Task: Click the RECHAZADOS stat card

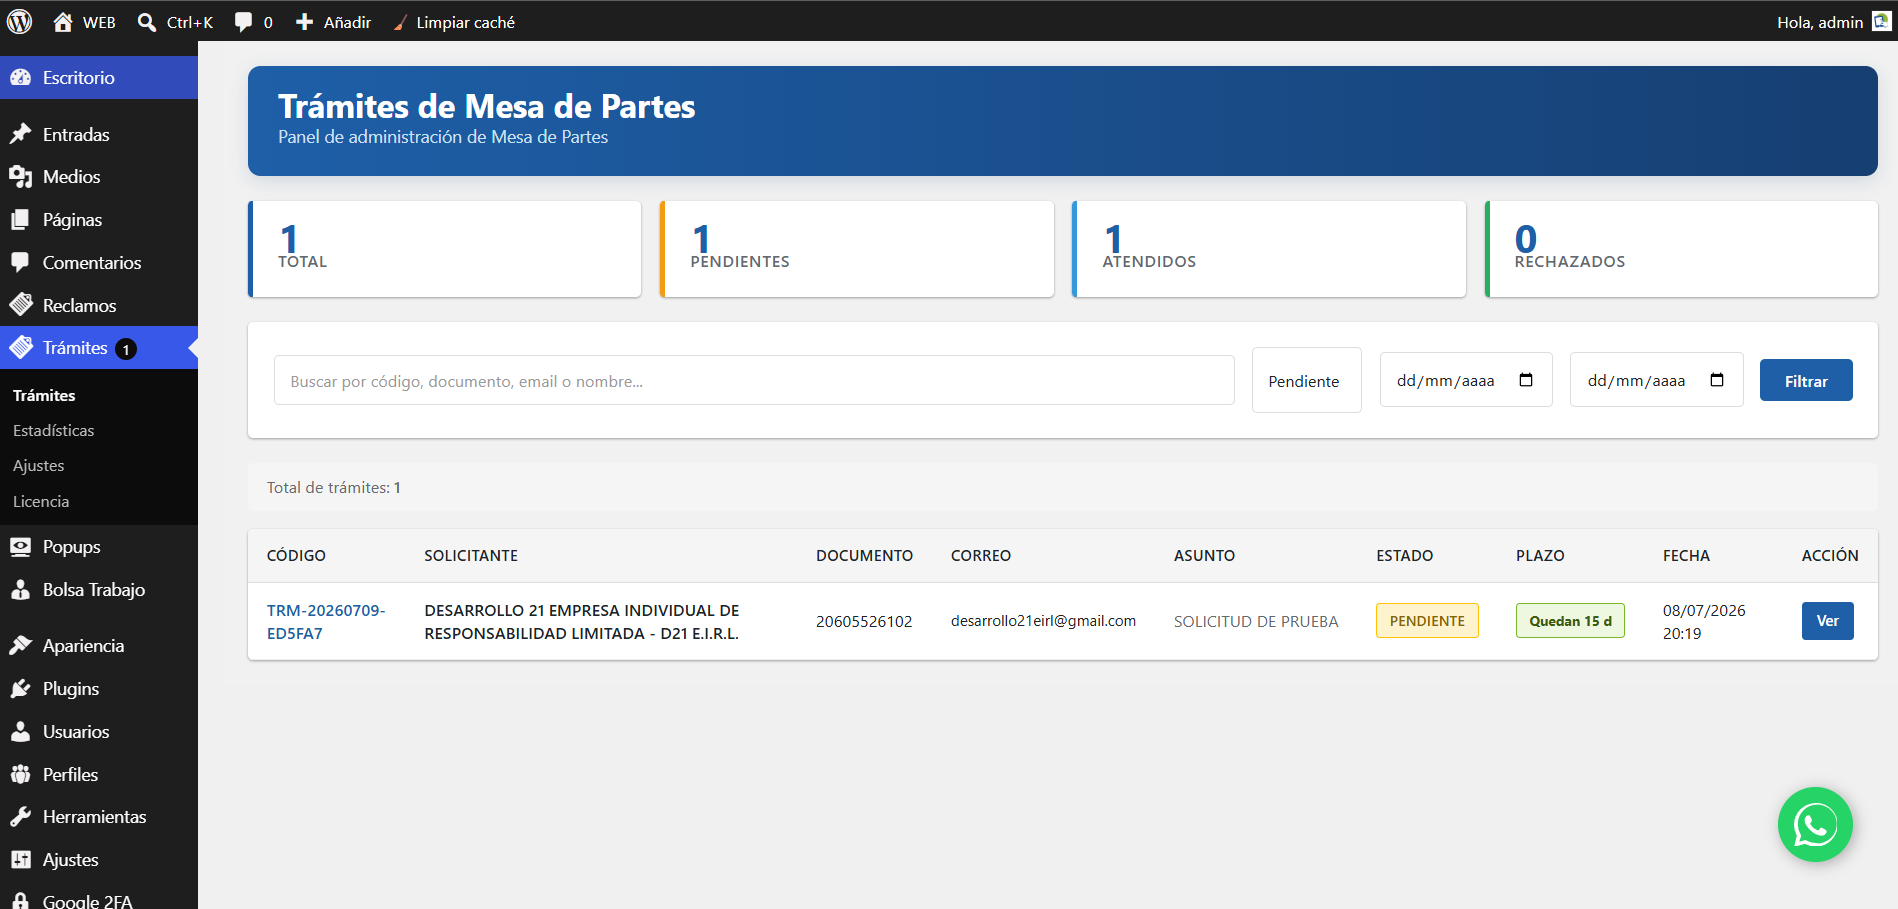Action: [x=1681, y=249]
